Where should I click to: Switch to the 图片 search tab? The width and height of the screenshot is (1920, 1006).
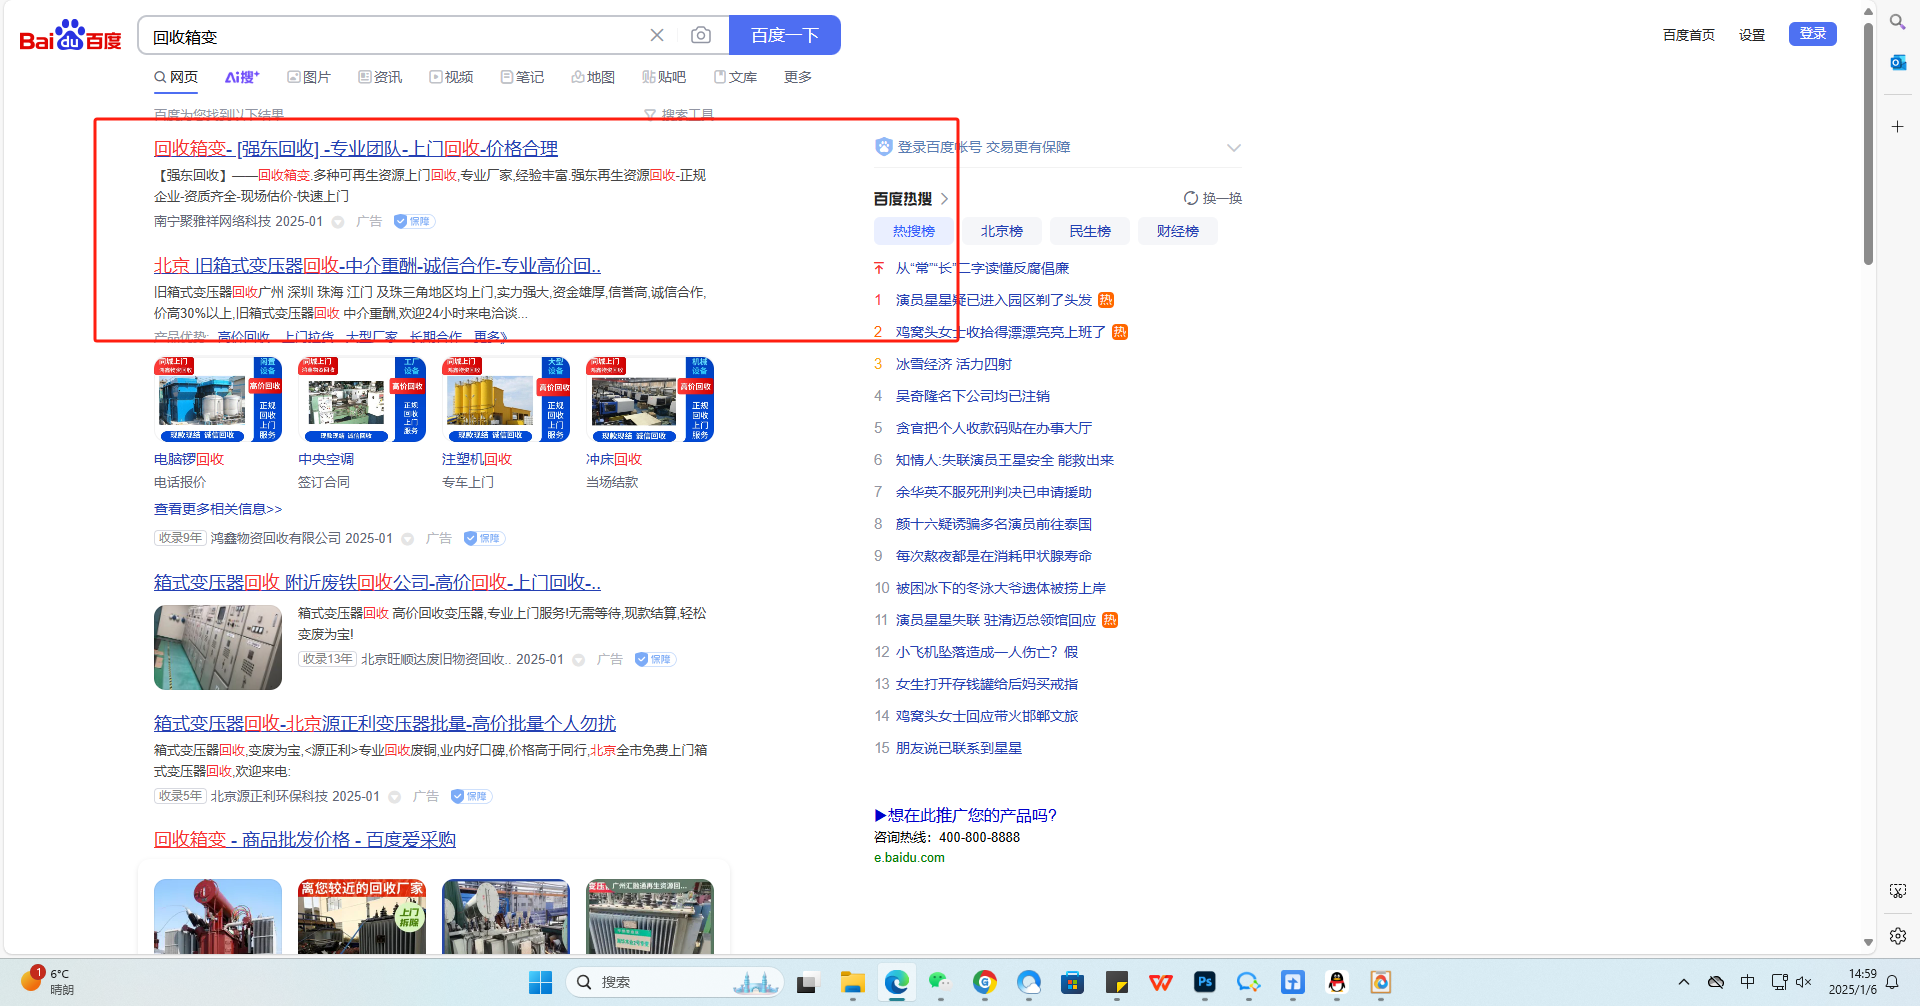point(309,77)
